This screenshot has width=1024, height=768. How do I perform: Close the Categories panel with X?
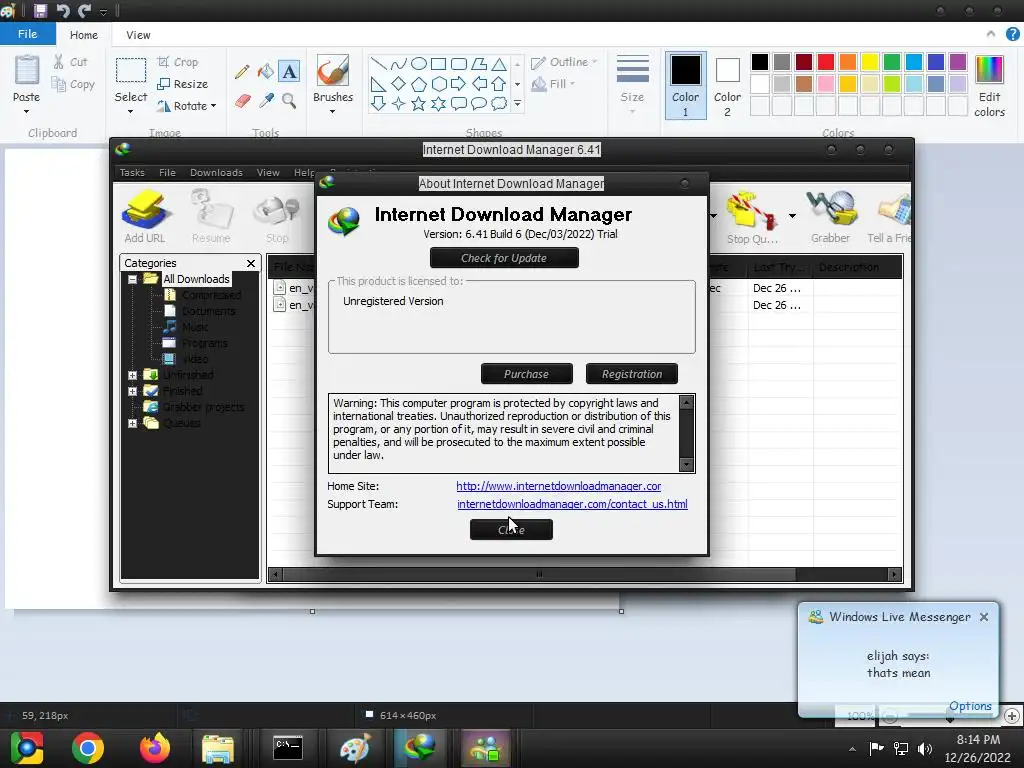251,263
